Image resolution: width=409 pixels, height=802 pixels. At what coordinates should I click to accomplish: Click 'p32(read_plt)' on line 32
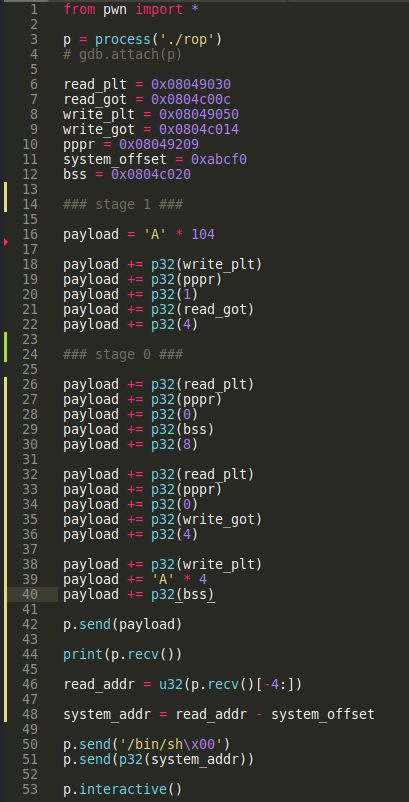click(202, 474)
